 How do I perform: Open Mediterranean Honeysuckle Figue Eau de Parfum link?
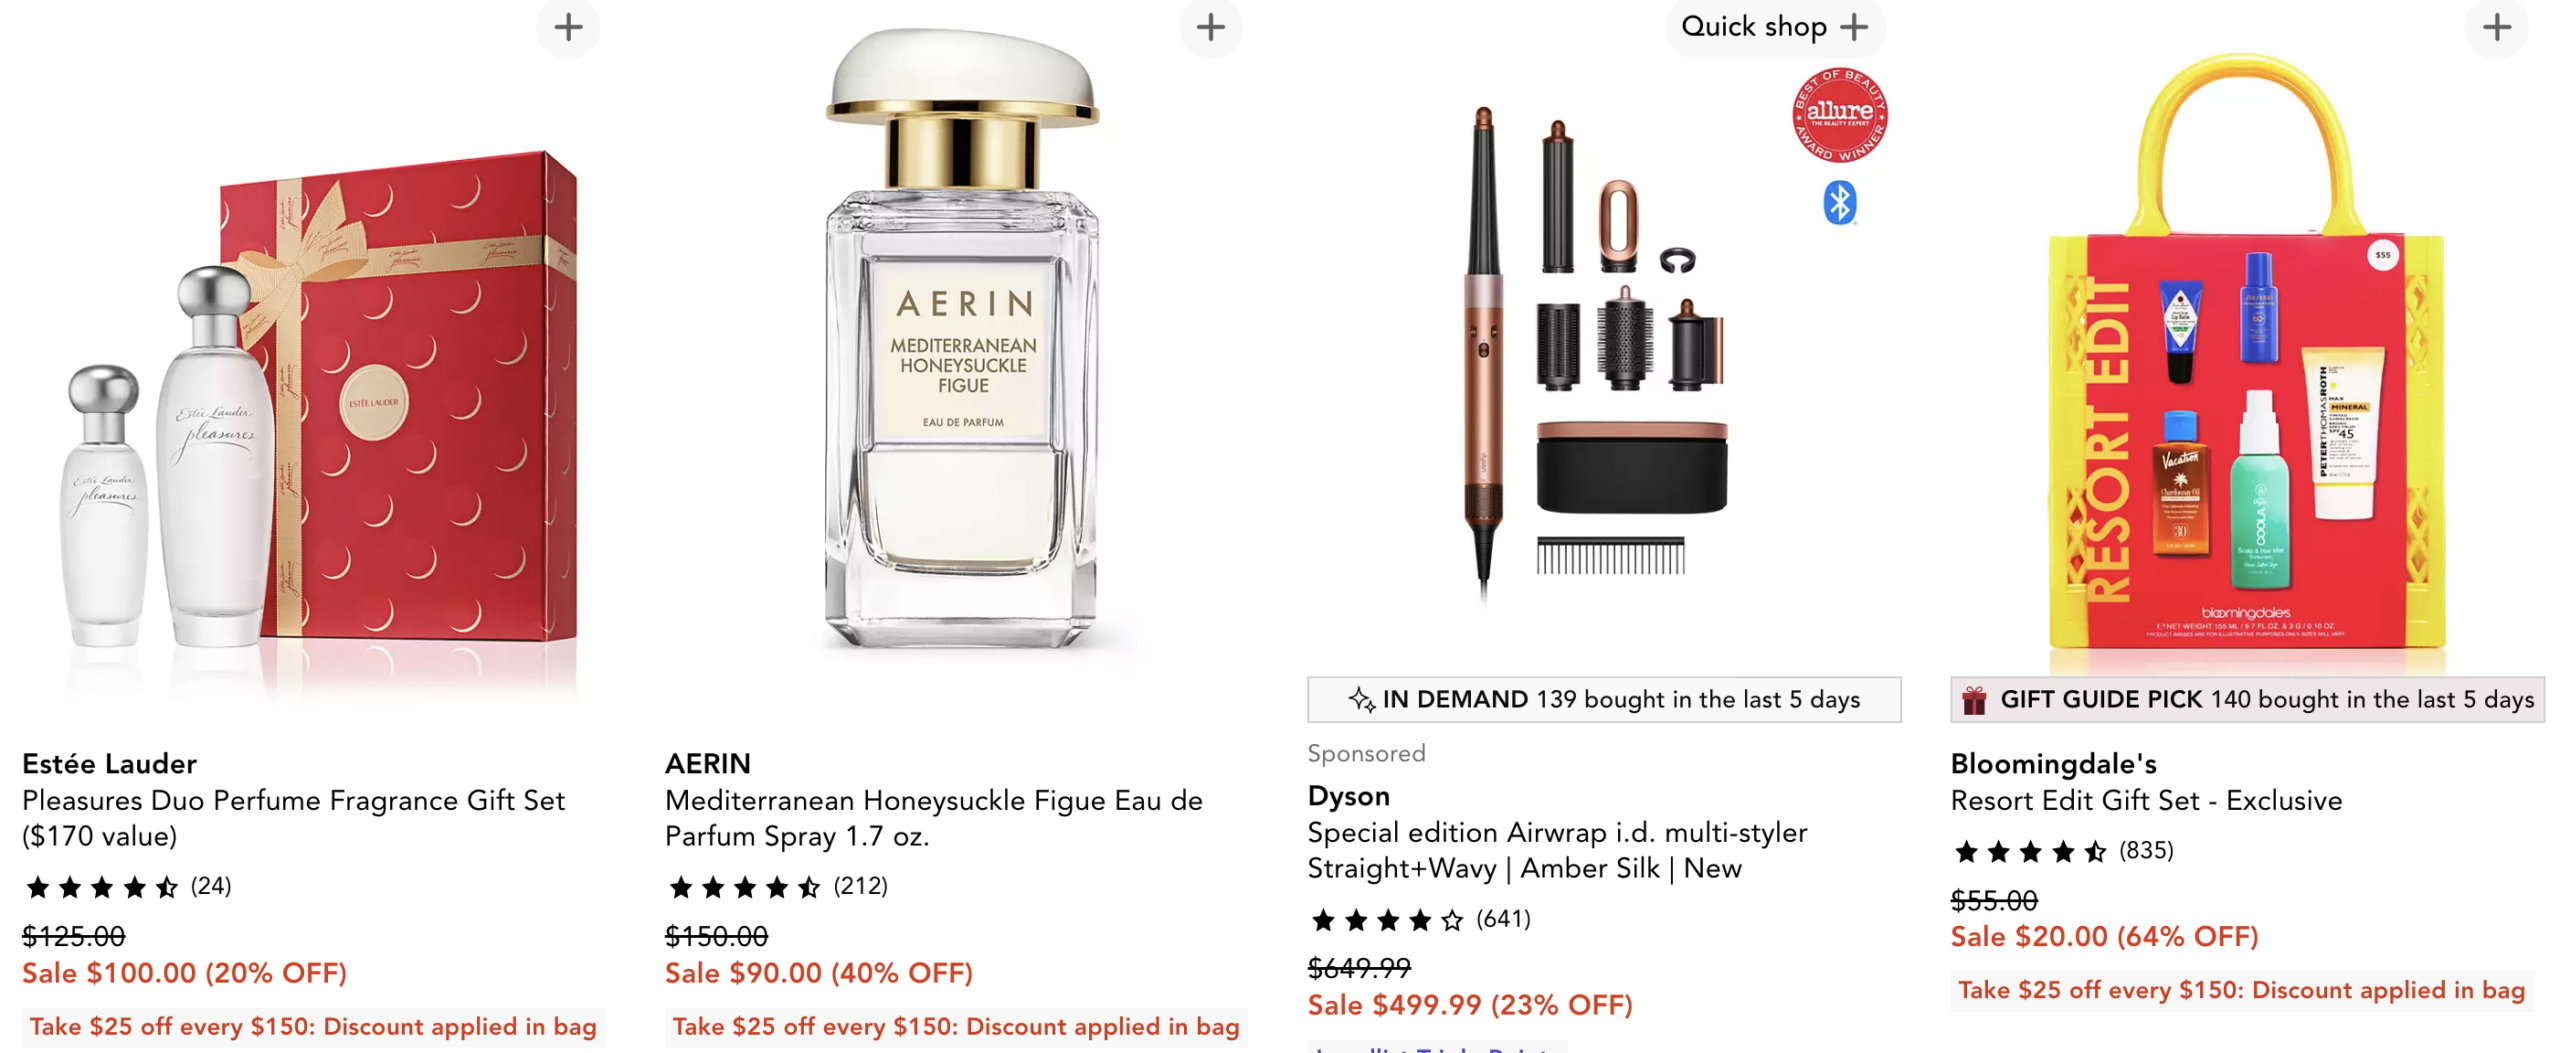pyautogui.click(x=933, y=818)
